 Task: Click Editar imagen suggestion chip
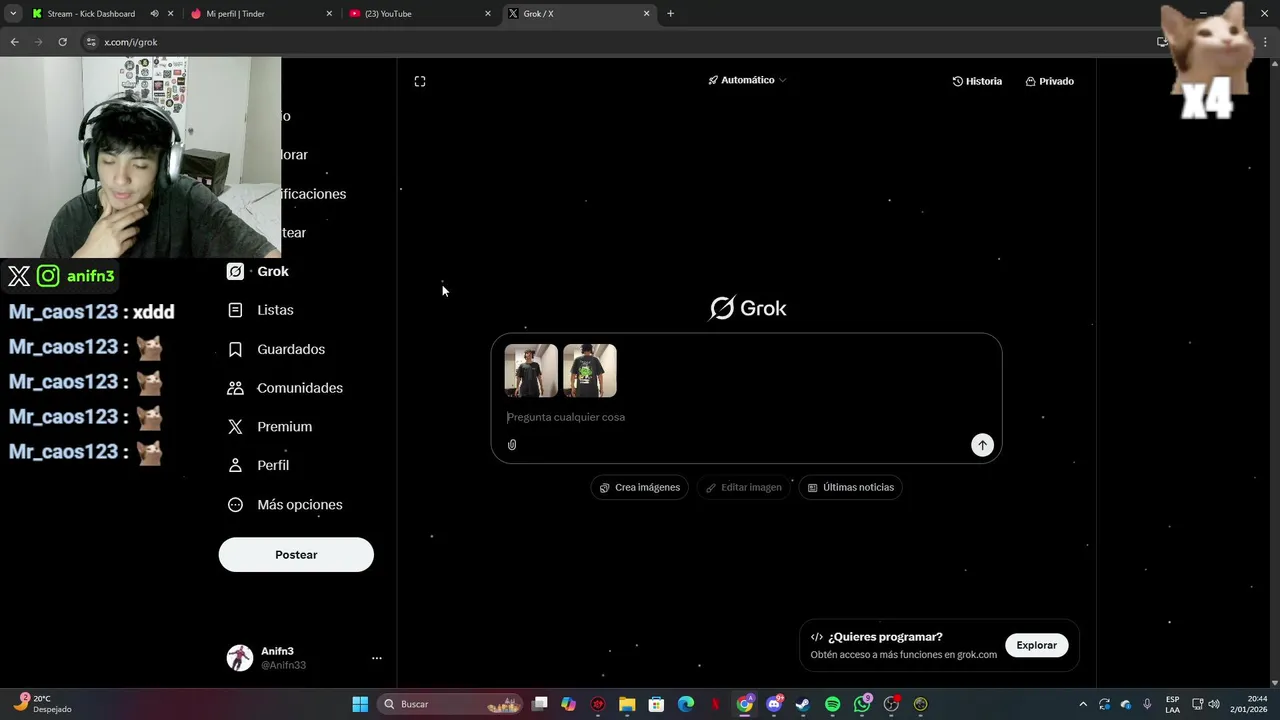(x=744, y=487)
